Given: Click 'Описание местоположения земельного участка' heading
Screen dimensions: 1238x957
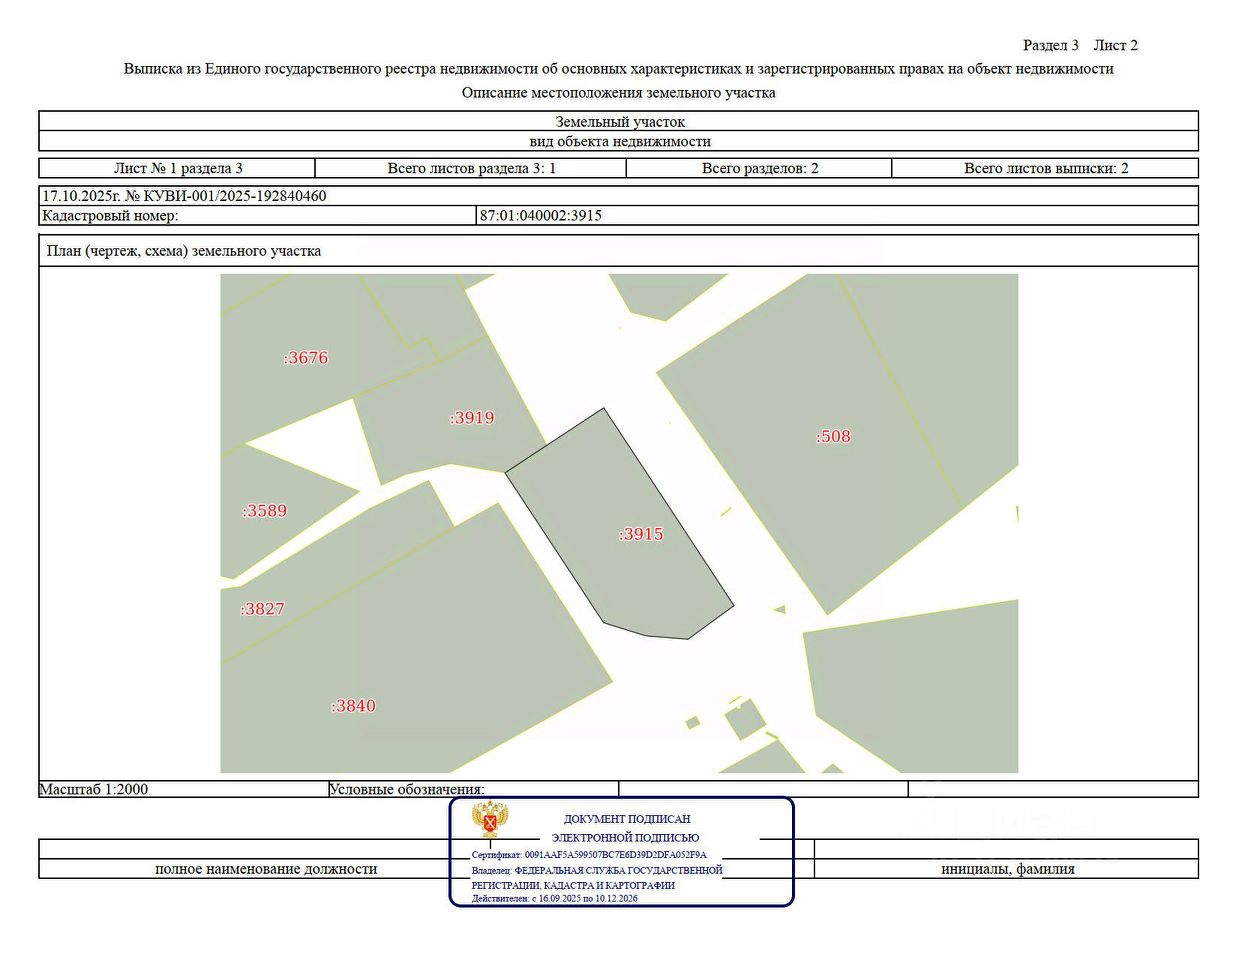Looking at the screenshot, I should click(x=618, y=93).
